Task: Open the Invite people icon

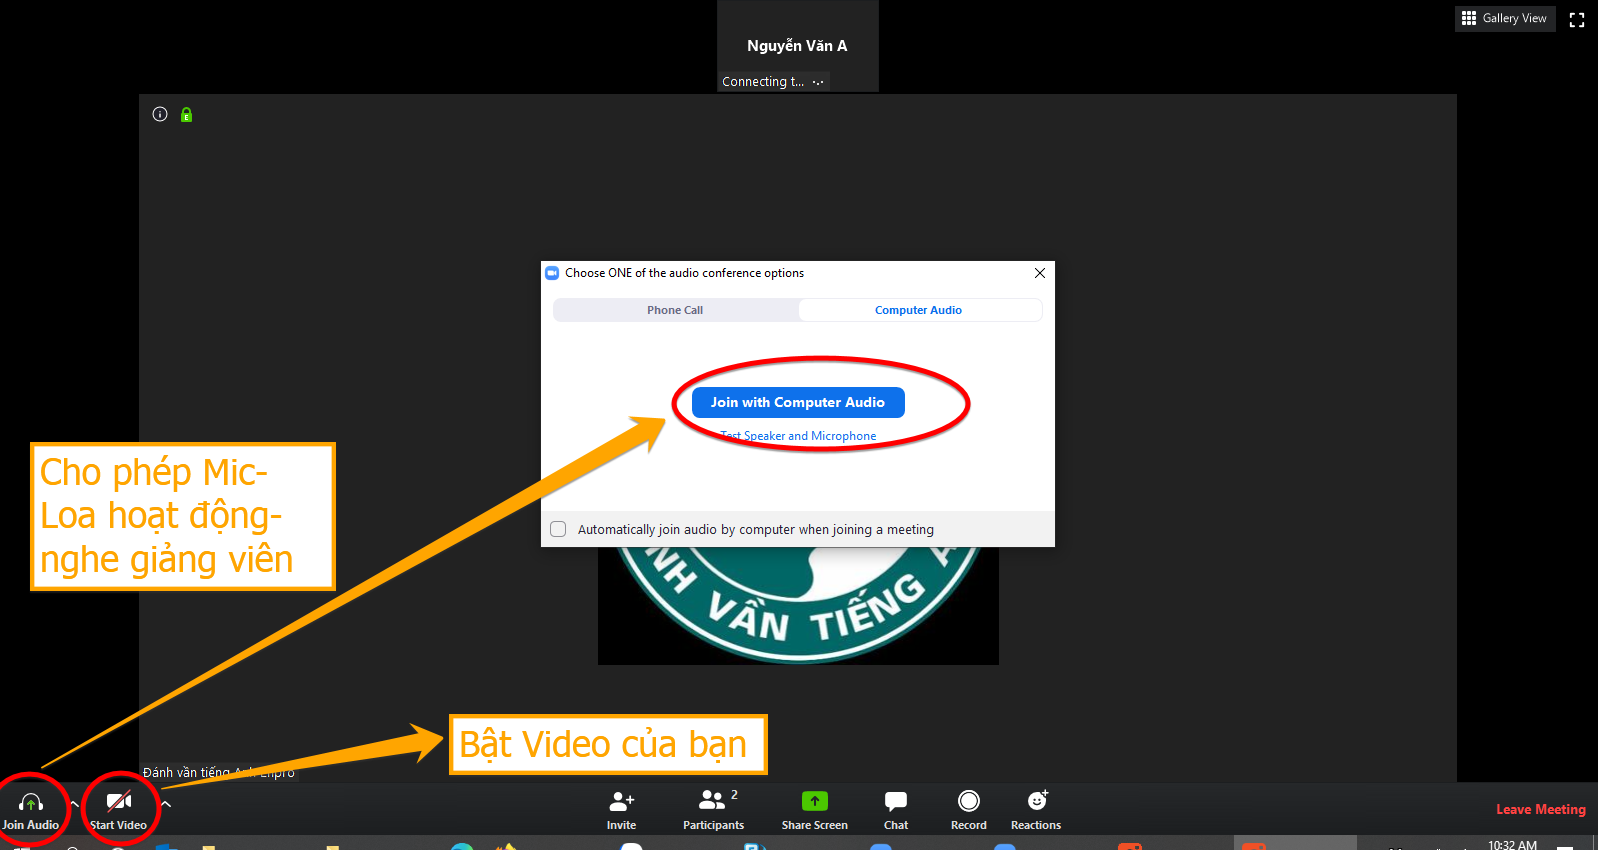Action: pyautogui.click(x=621, y=802)
